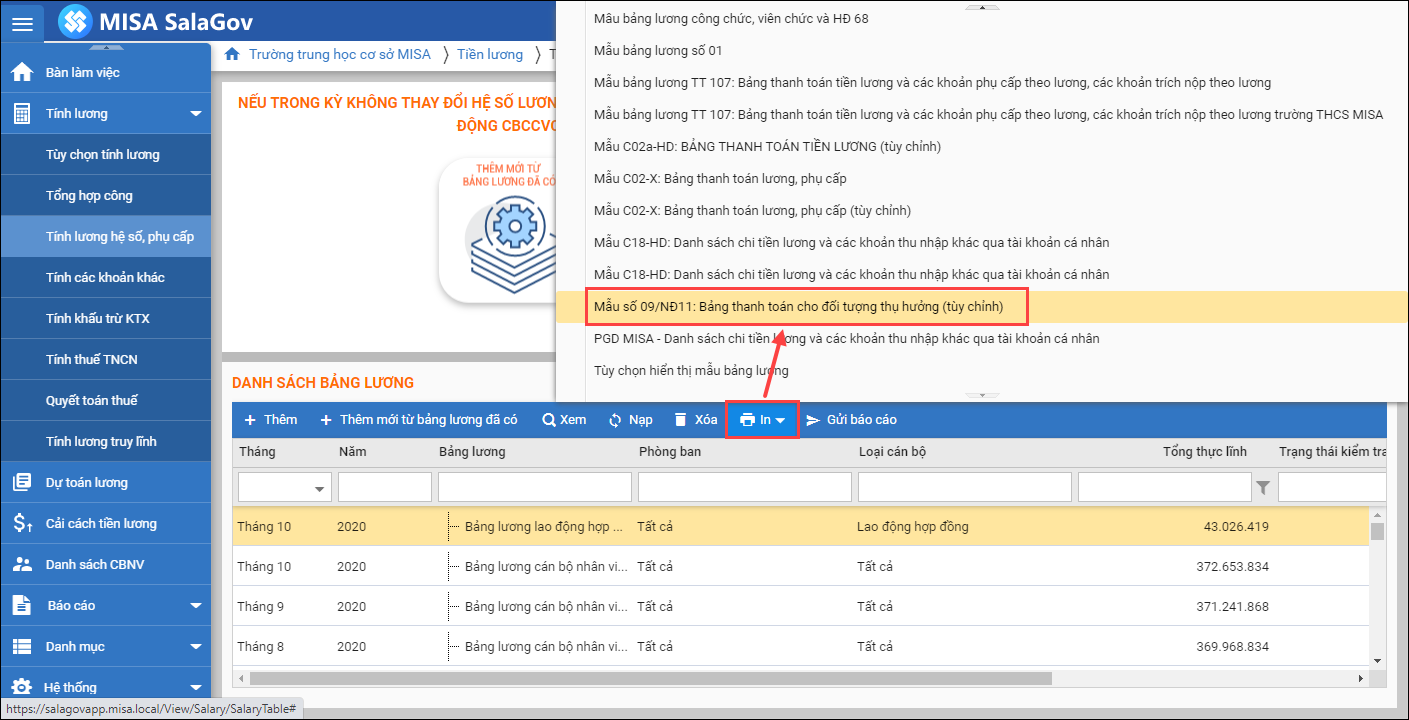Image resolution: width=1409 pixels, height=720 pixels.
Task: Open Quyết toán thuế
Action: tap(106, 400)
